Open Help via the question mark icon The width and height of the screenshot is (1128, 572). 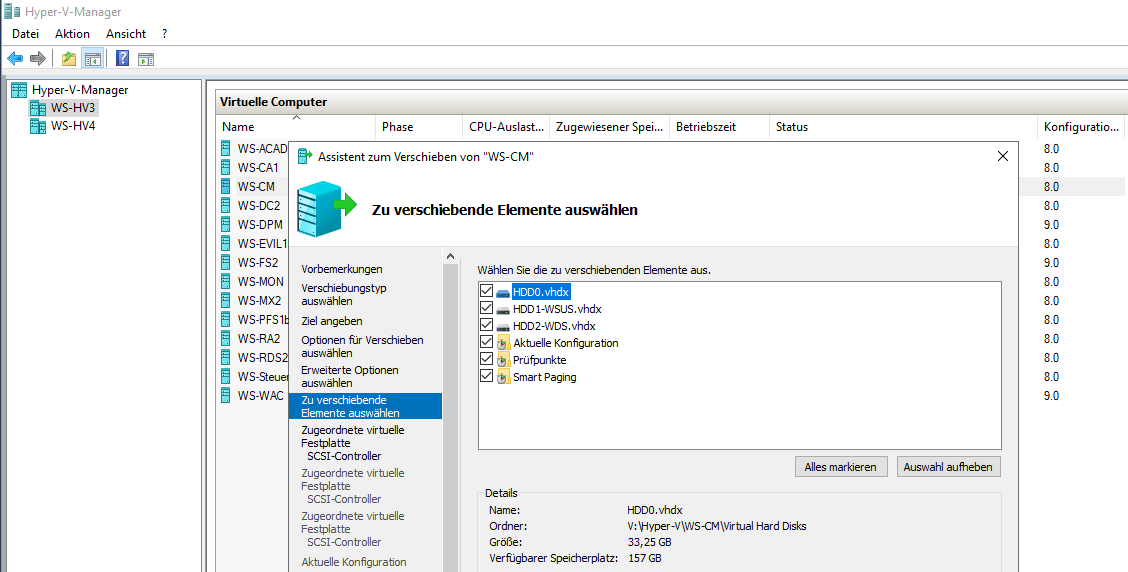123,59
